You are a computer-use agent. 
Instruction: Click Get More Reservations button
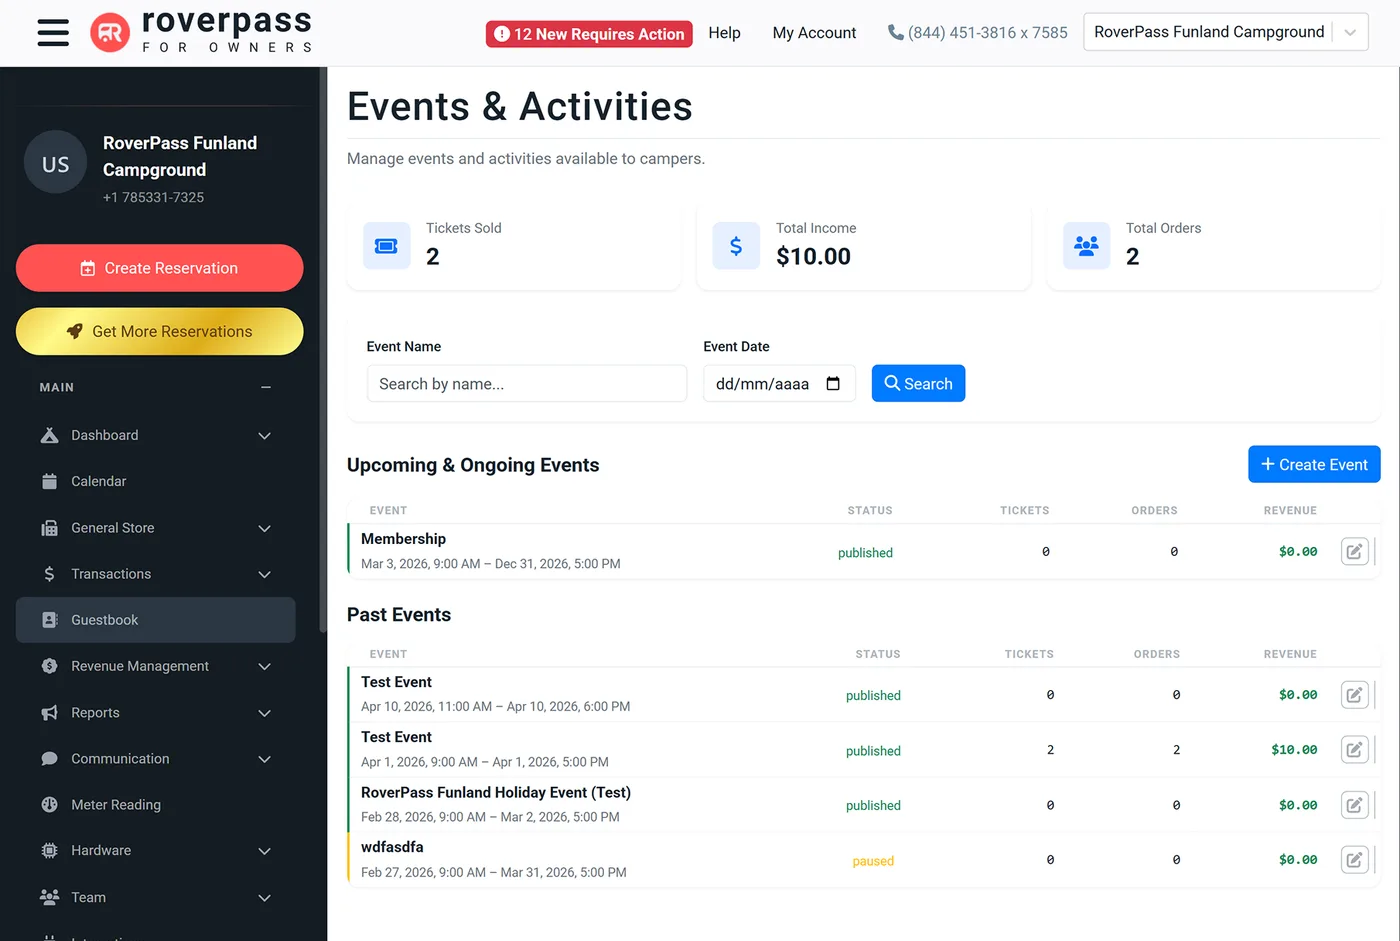coord(160,331)
